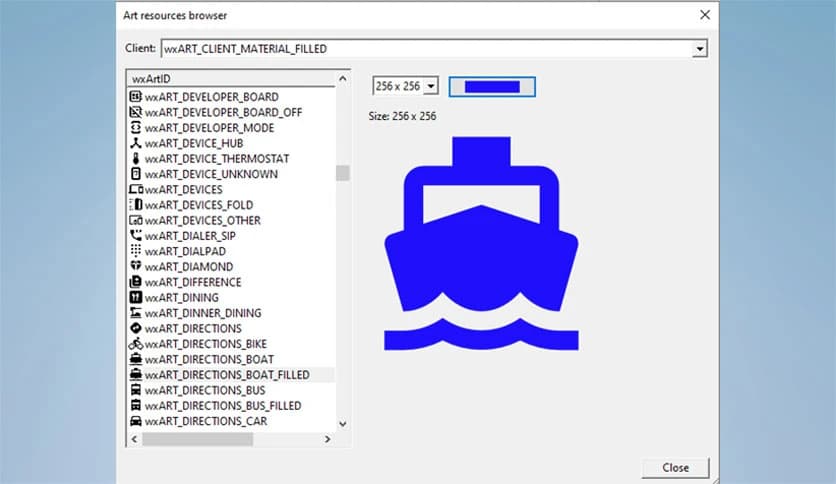Click the horizontal scroll right arrow
Image resolution: width=836 pixels, height=484 pixels.
[327, 439]
